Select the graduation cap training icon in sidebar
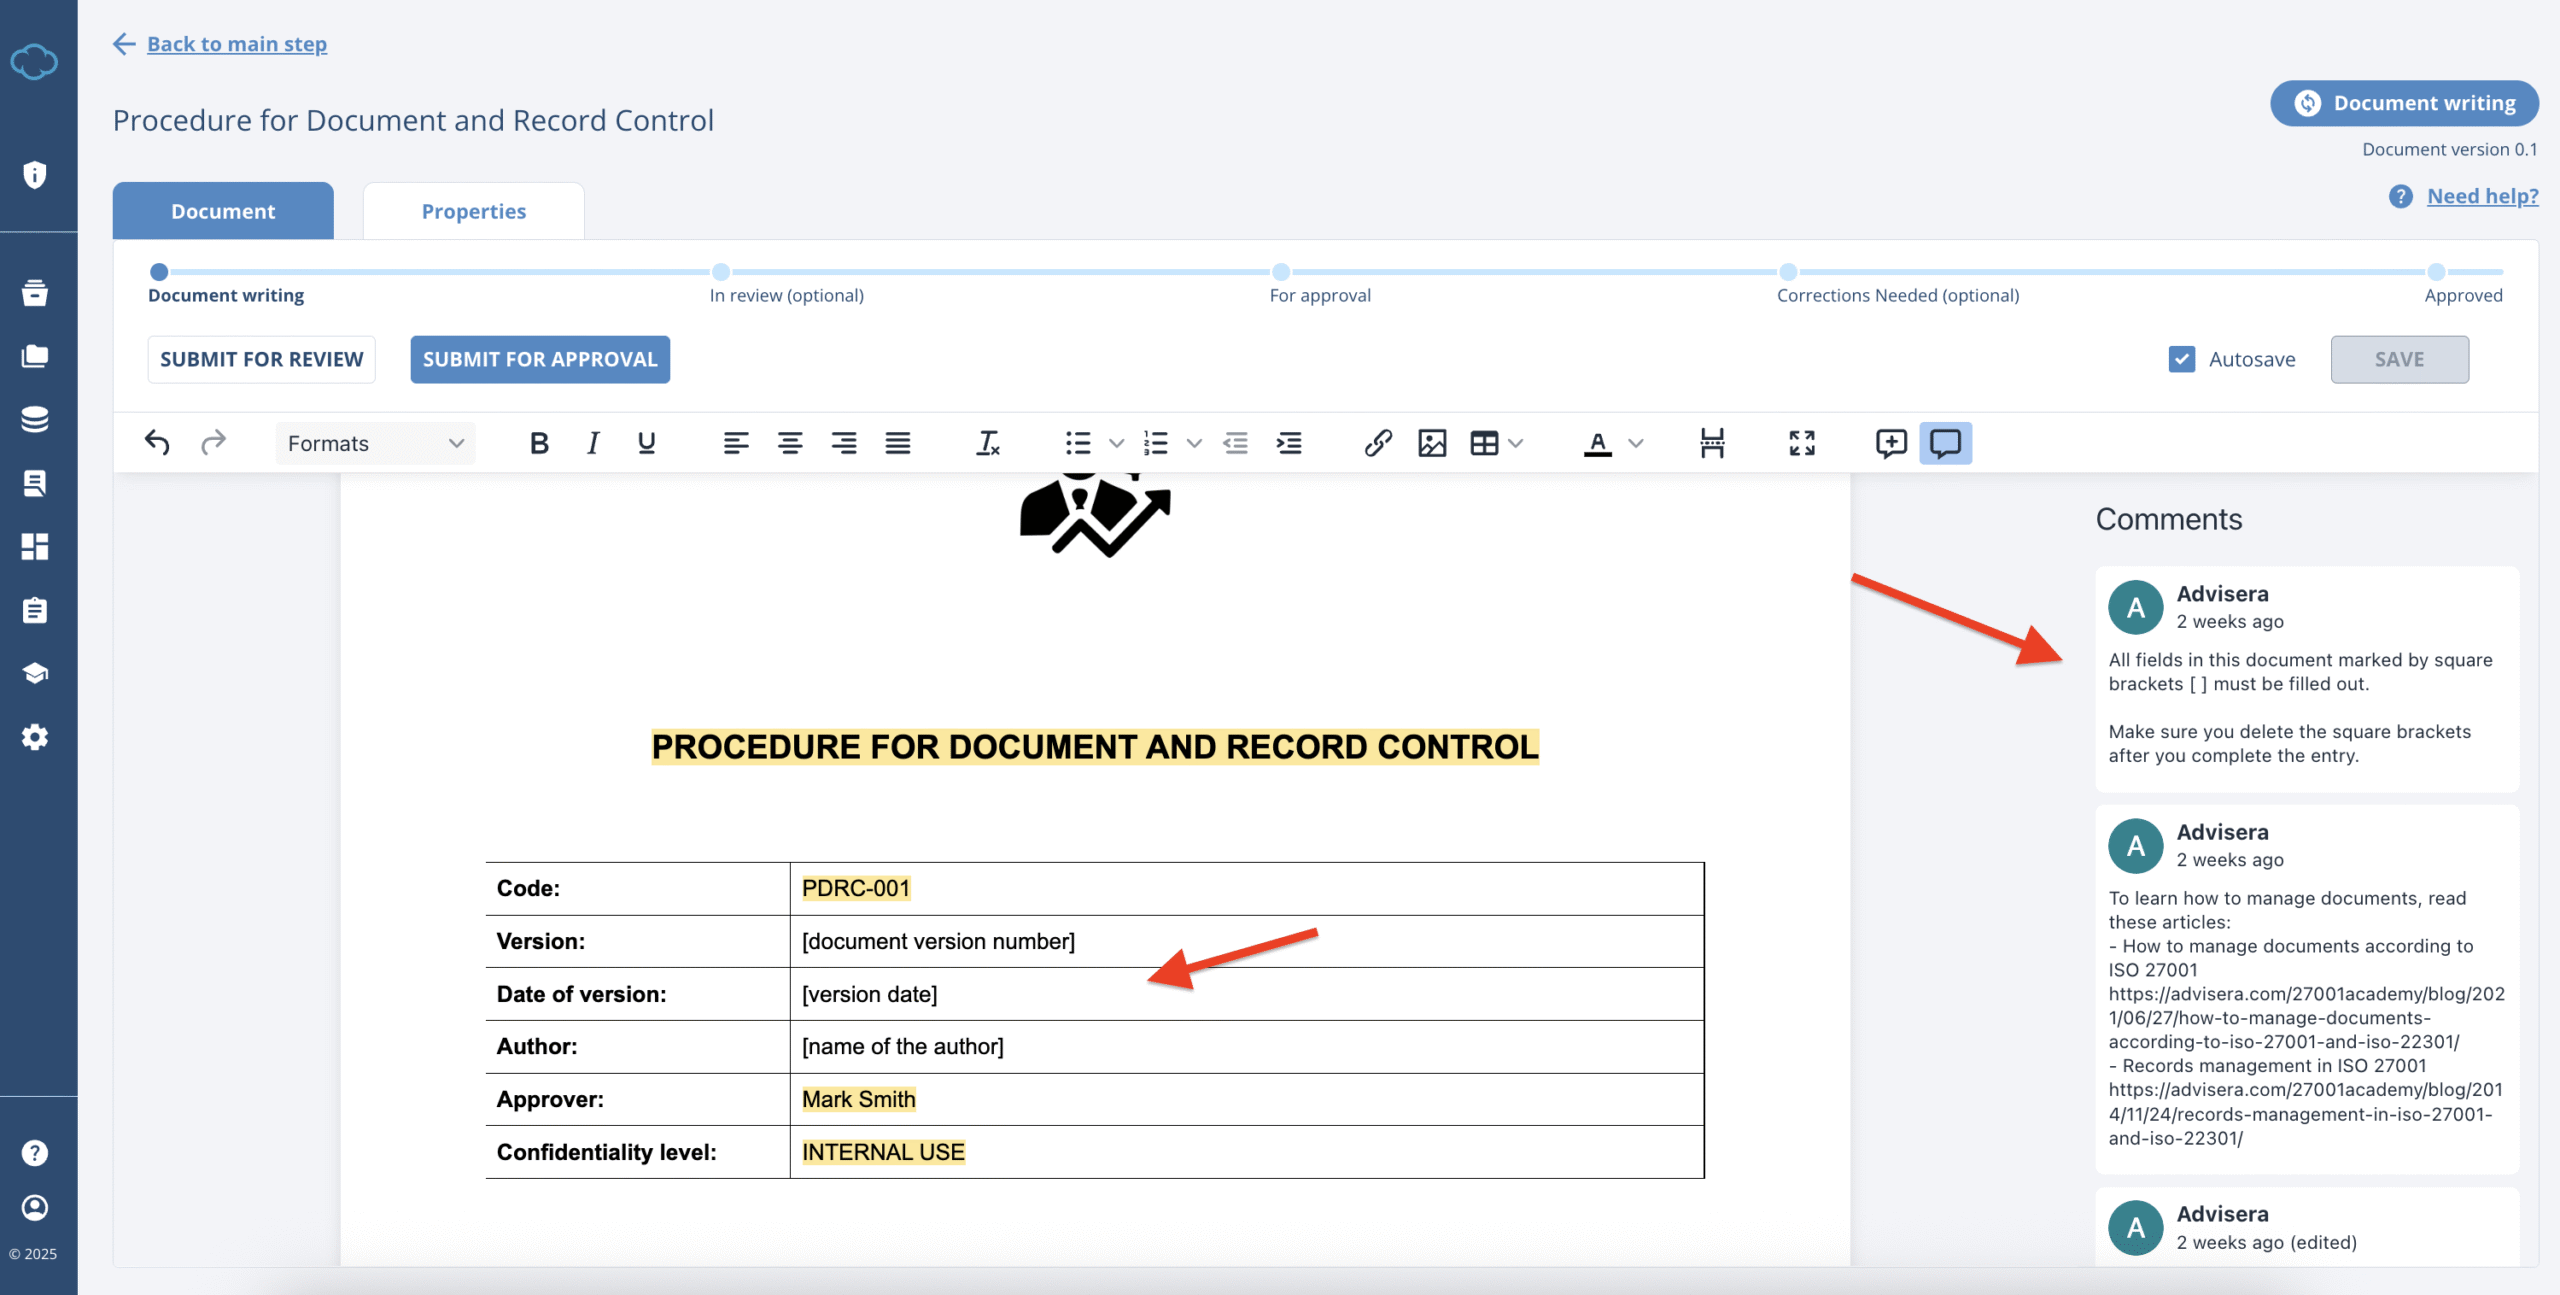2560x1295 pixels. (x=36, y=672)
